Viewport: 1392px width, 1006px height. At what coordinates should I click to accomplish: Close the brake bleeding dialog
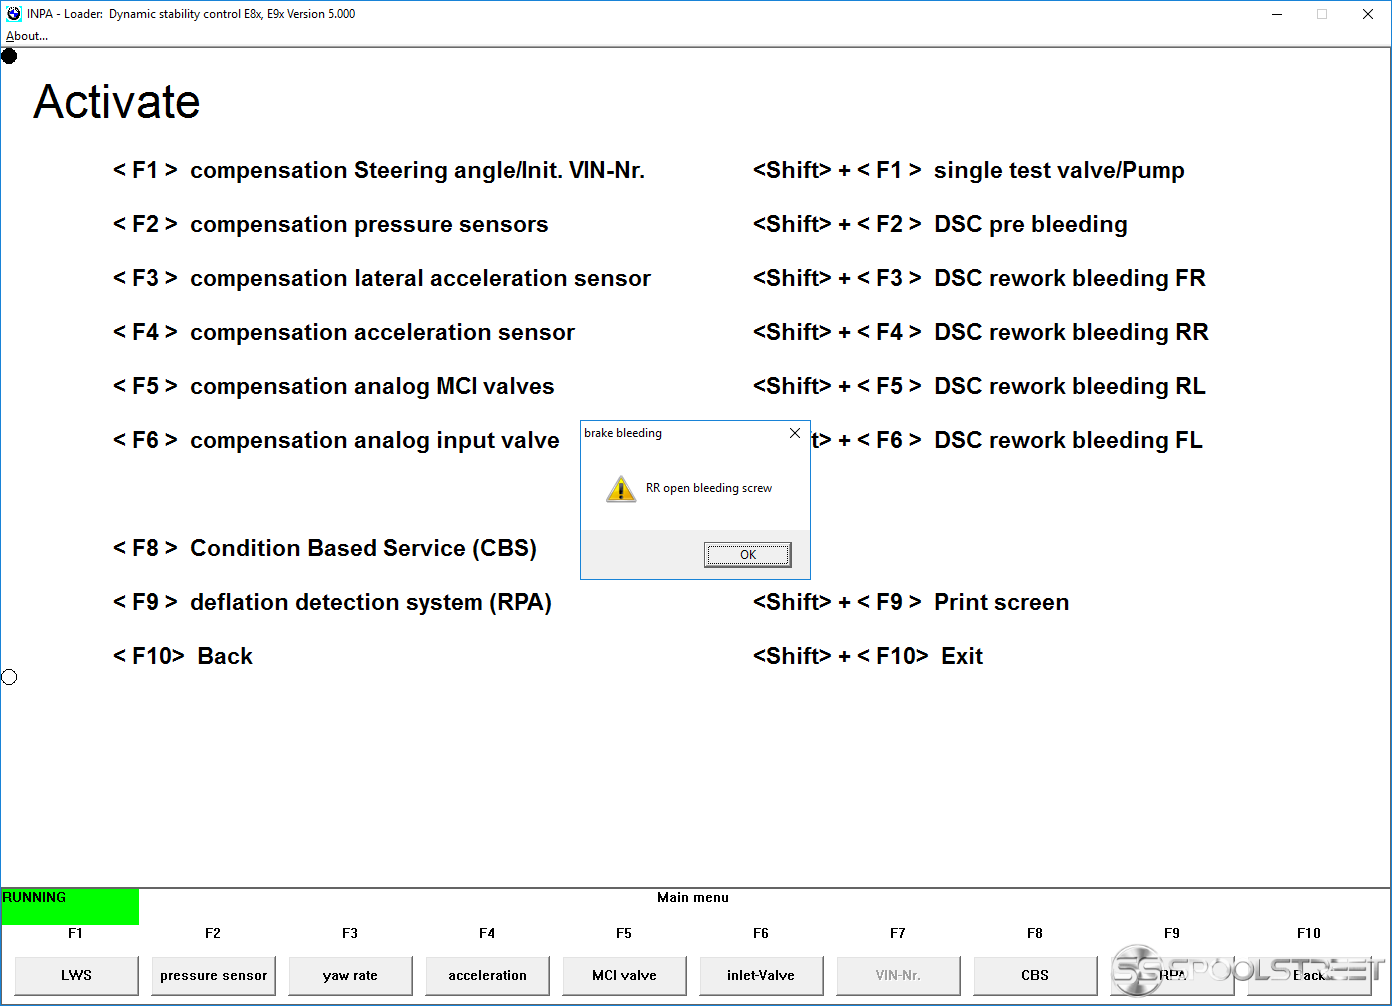click(x=795, y=433)
